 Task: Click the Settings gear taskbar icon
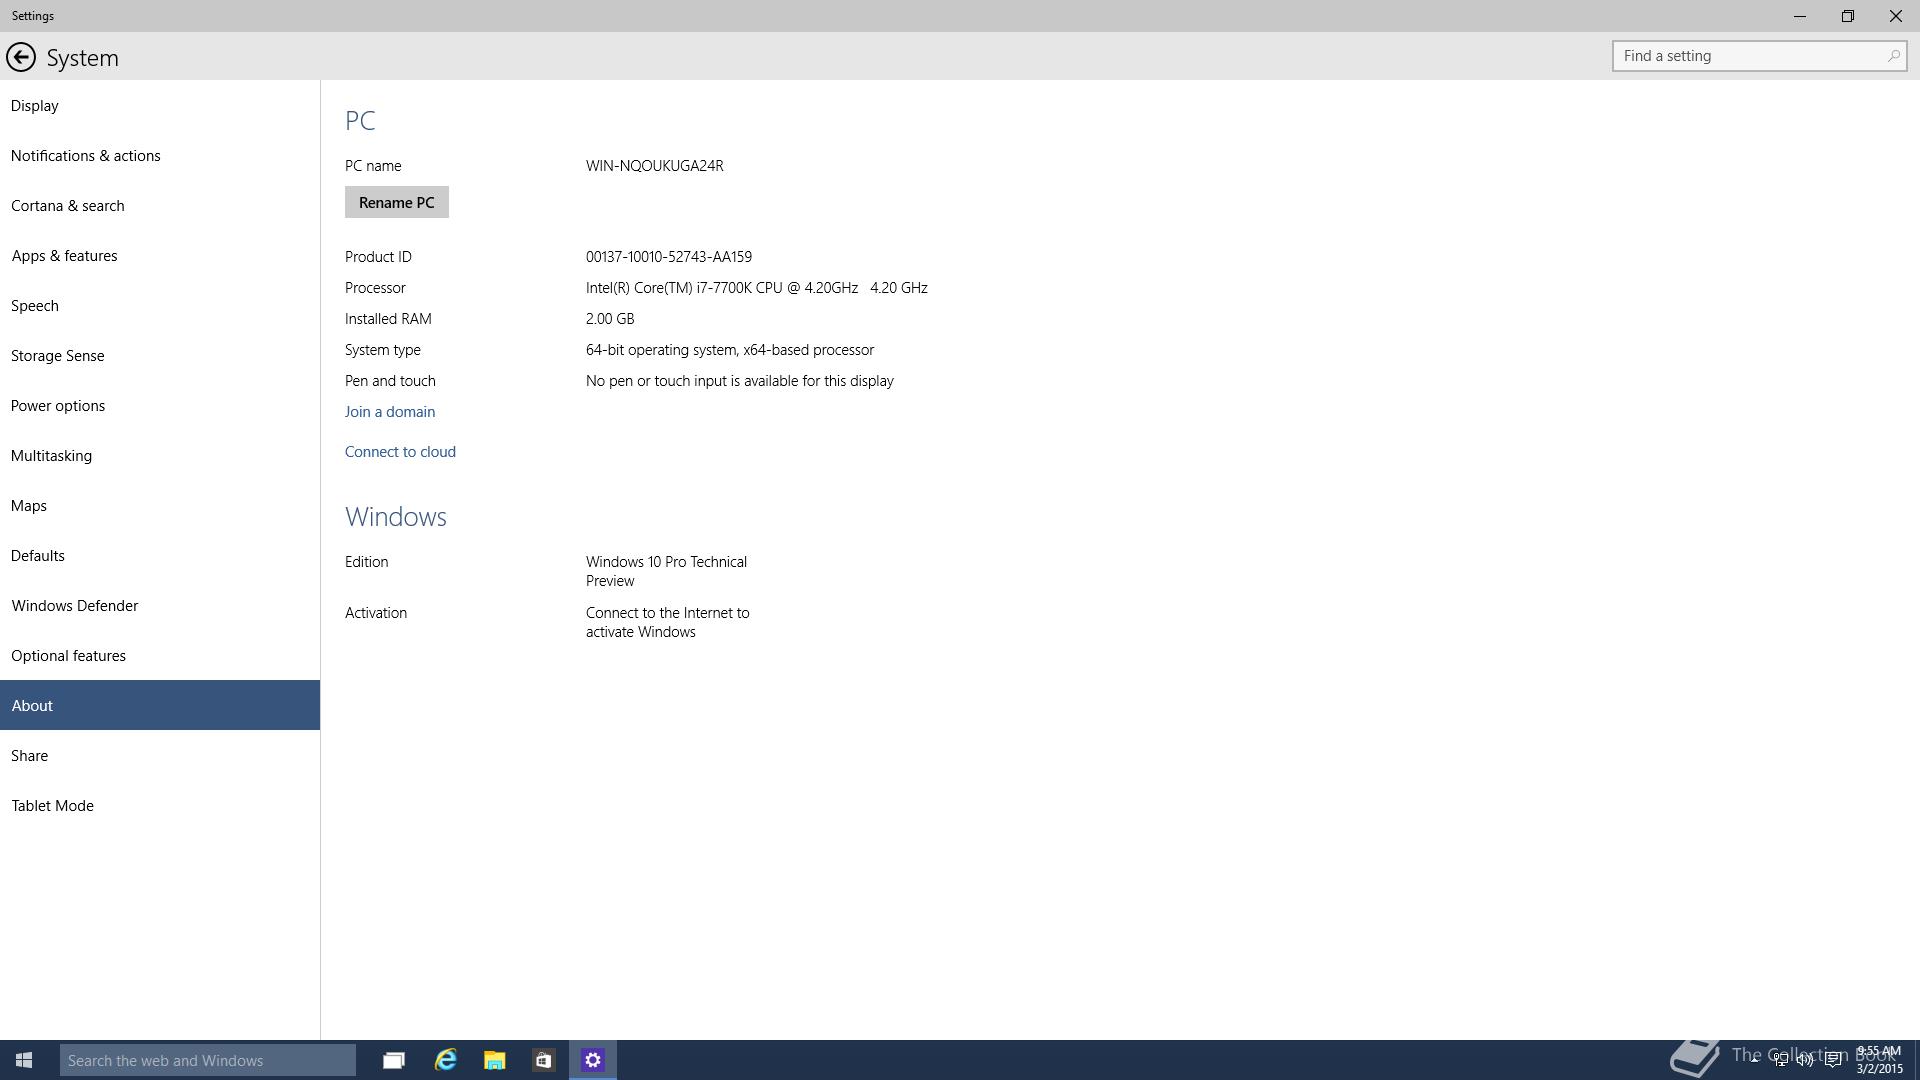coord(593,1060)
